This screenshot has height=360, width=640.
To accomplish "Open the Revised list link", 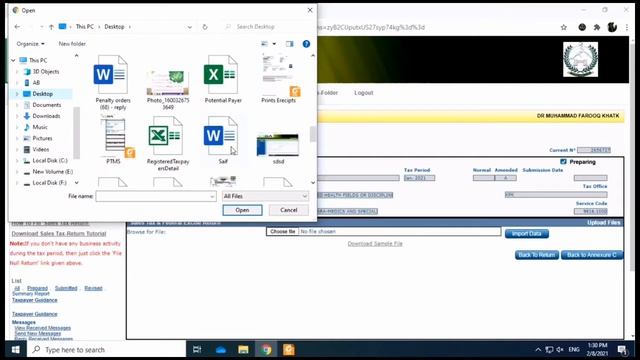I will point(93,288).
